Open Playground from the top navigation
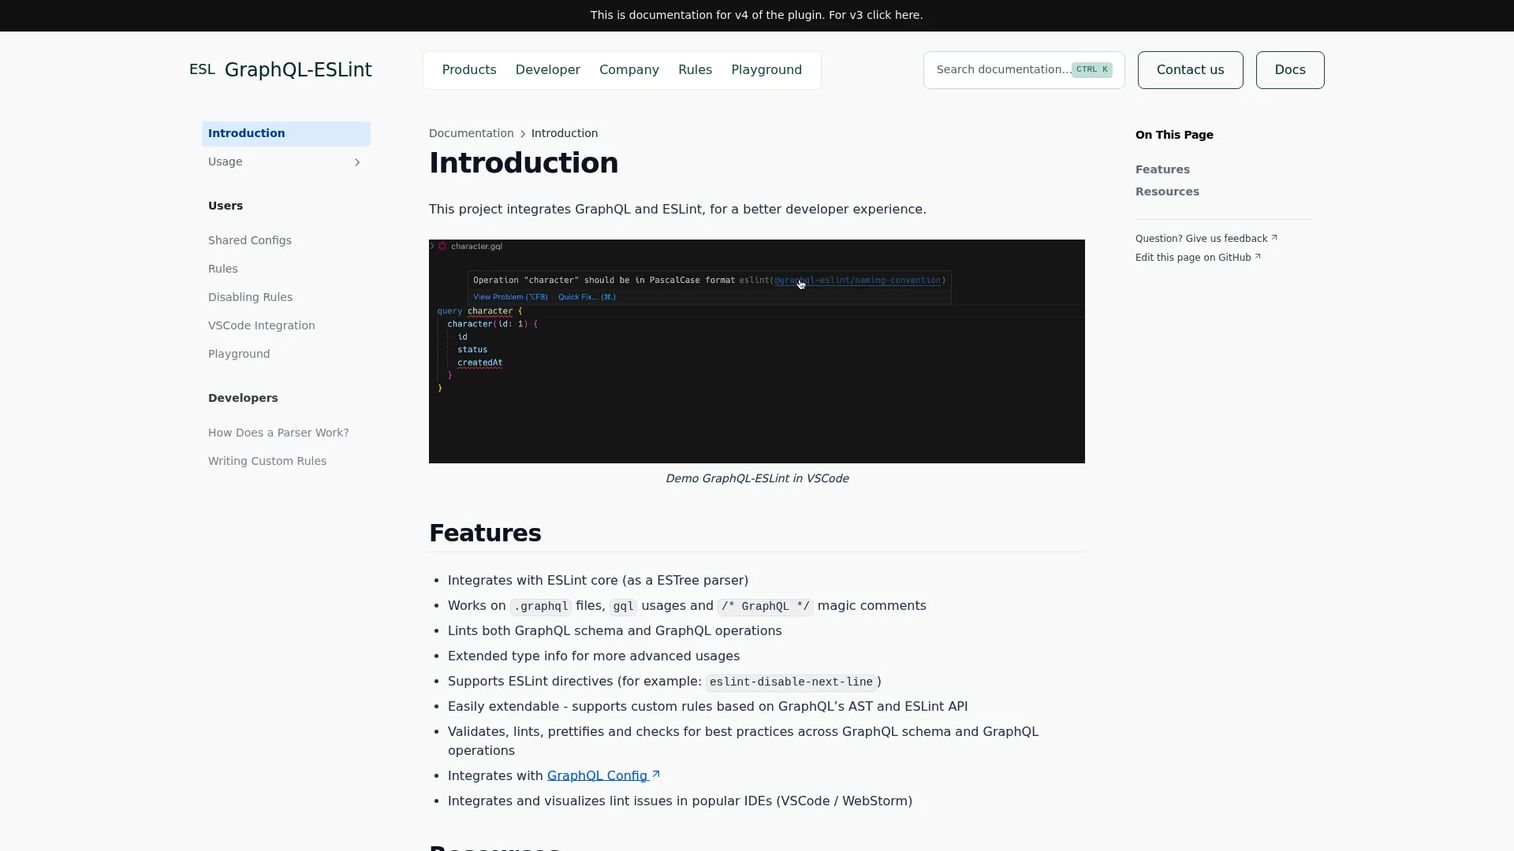This screenshot has width=1514, height=851. point(766,70)
